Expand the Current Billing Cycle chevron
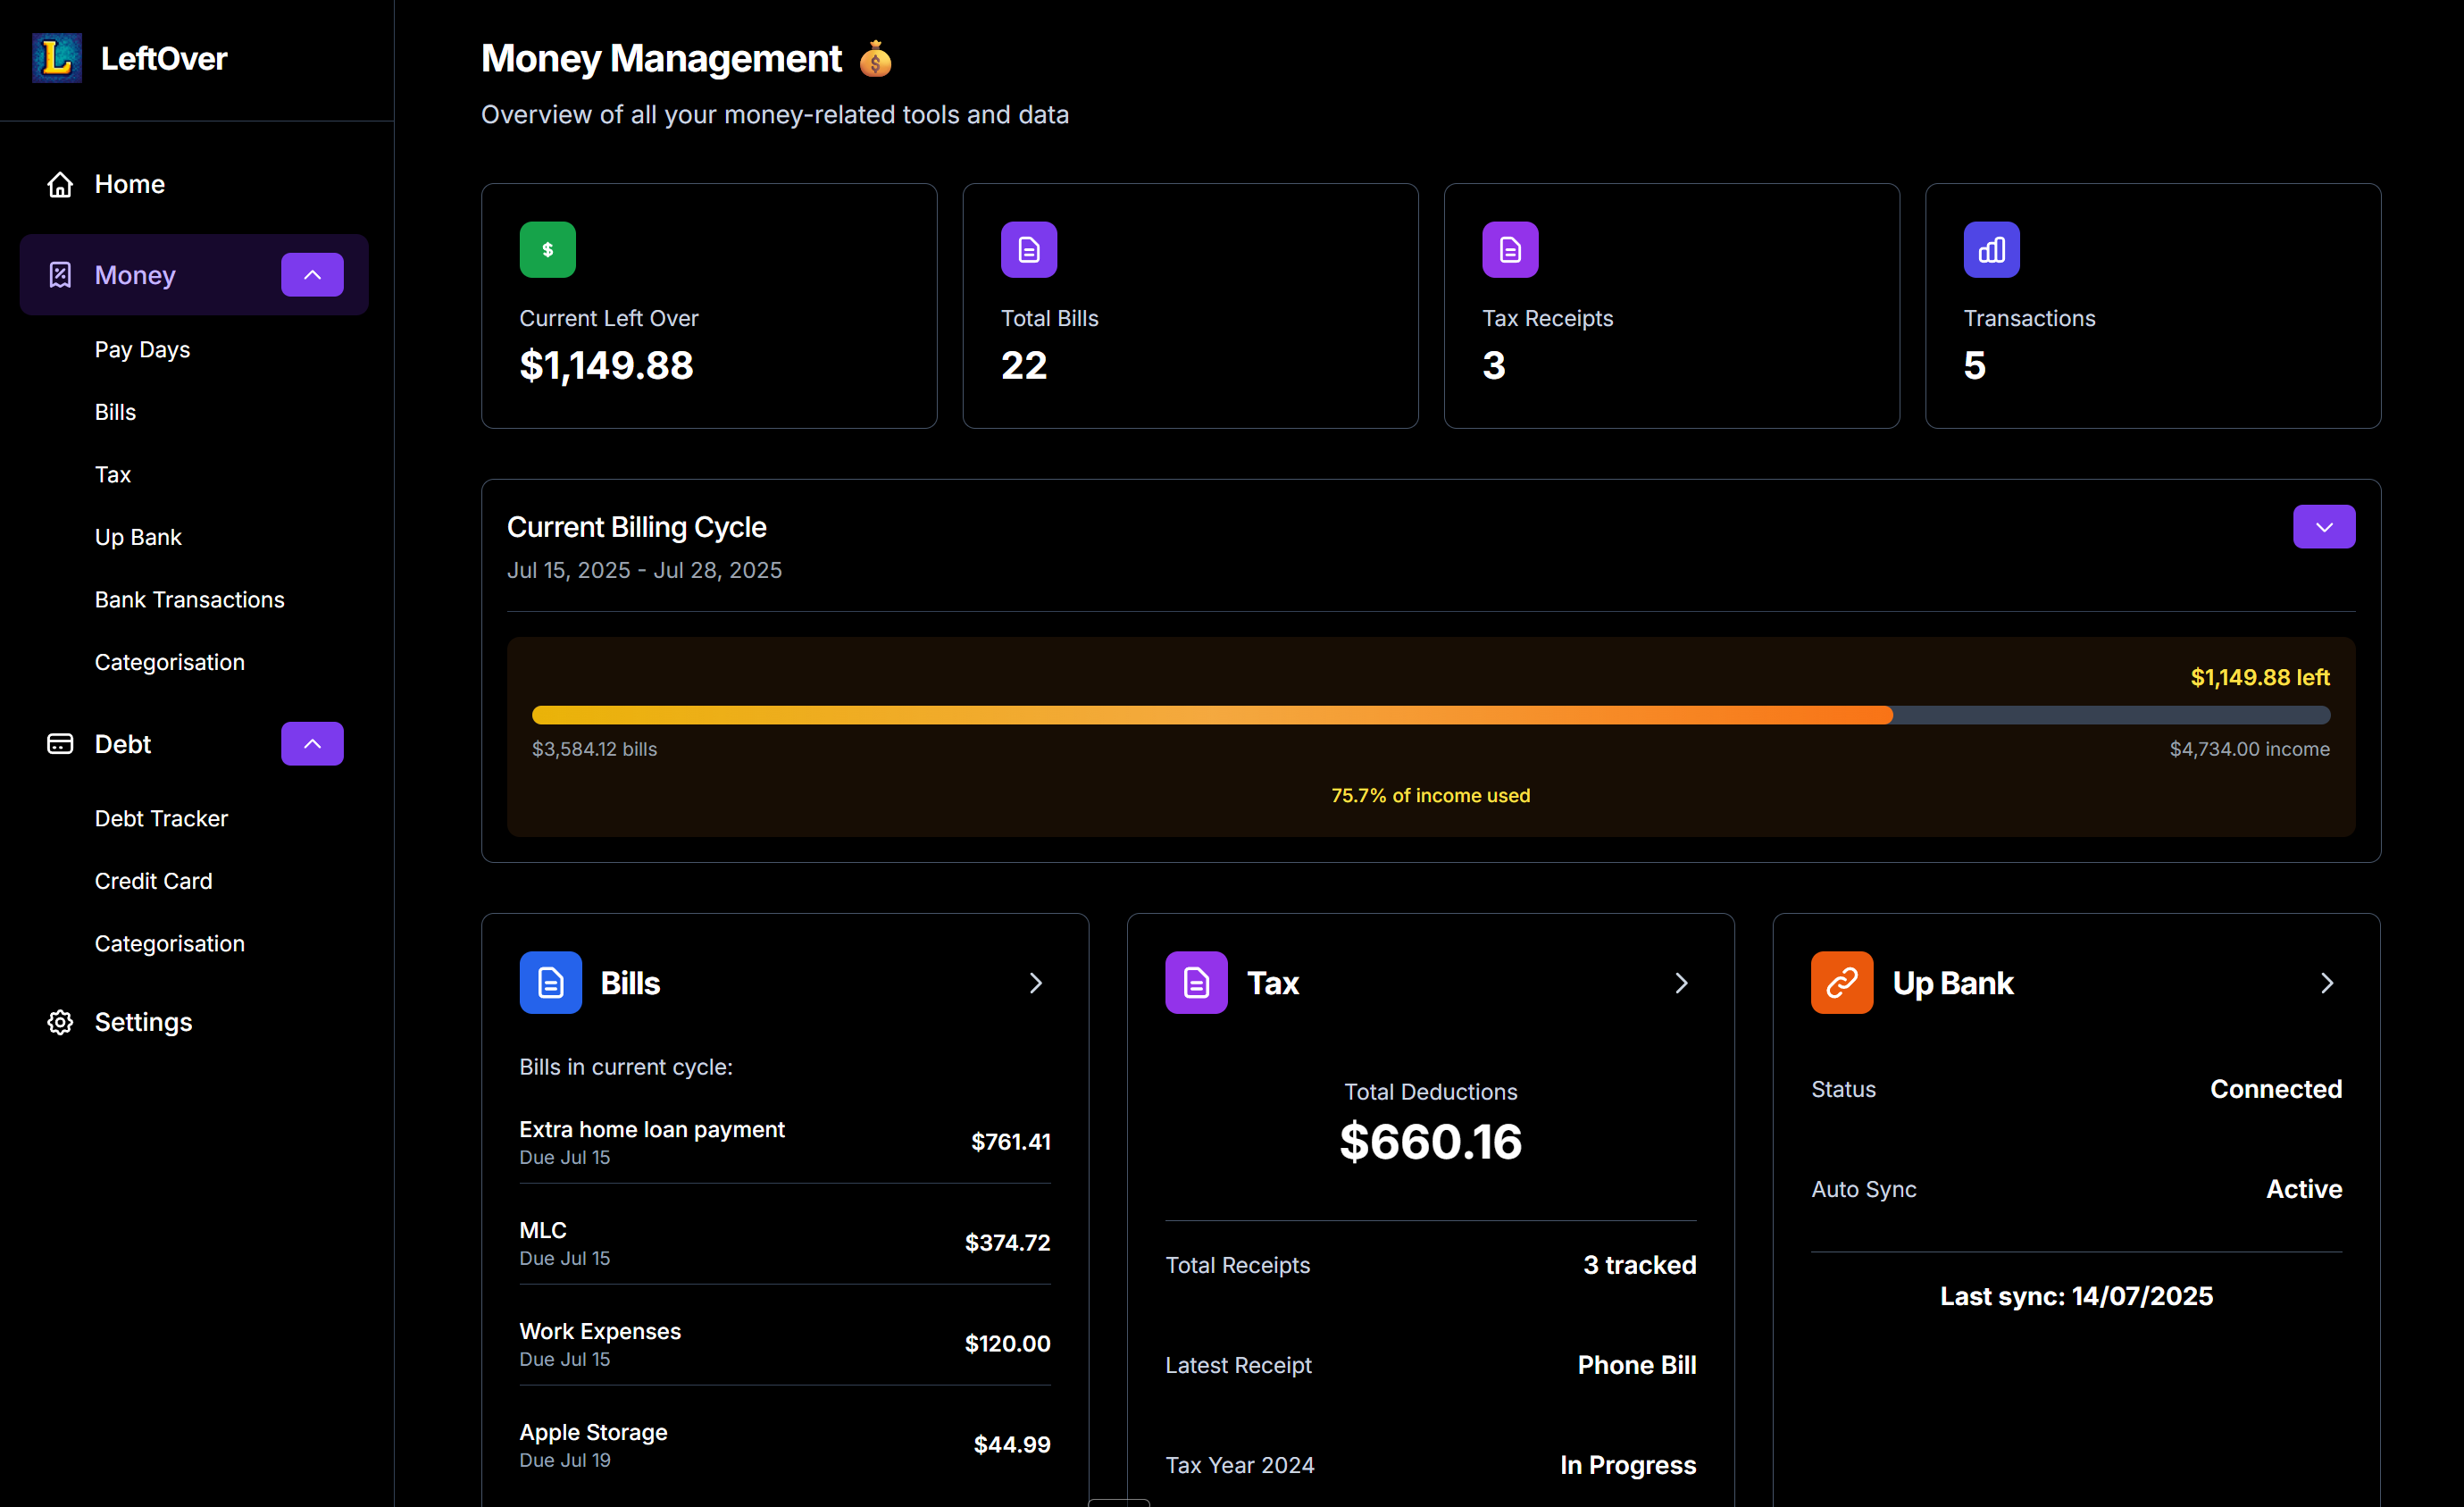This screenshot has height=1507, width=2464. point(2324,527)
